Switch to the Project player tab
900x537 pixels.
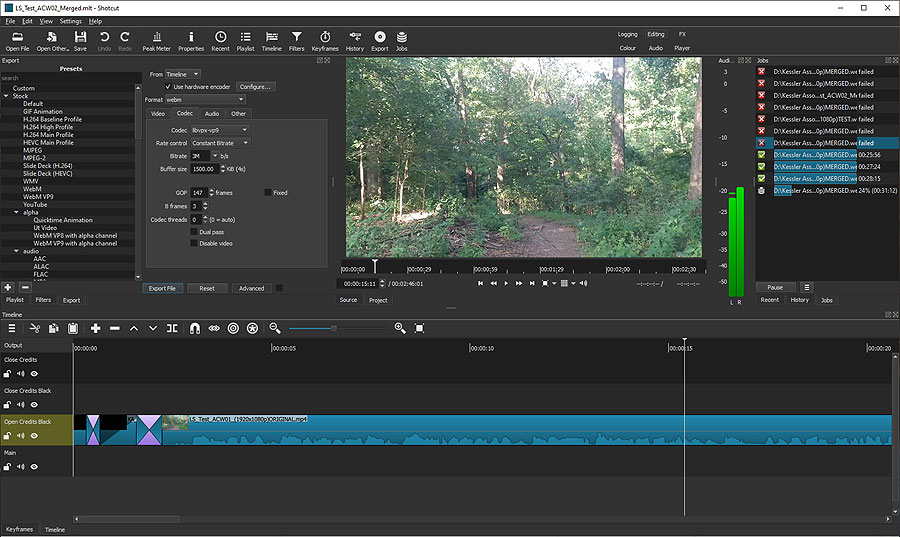(378, 300)
